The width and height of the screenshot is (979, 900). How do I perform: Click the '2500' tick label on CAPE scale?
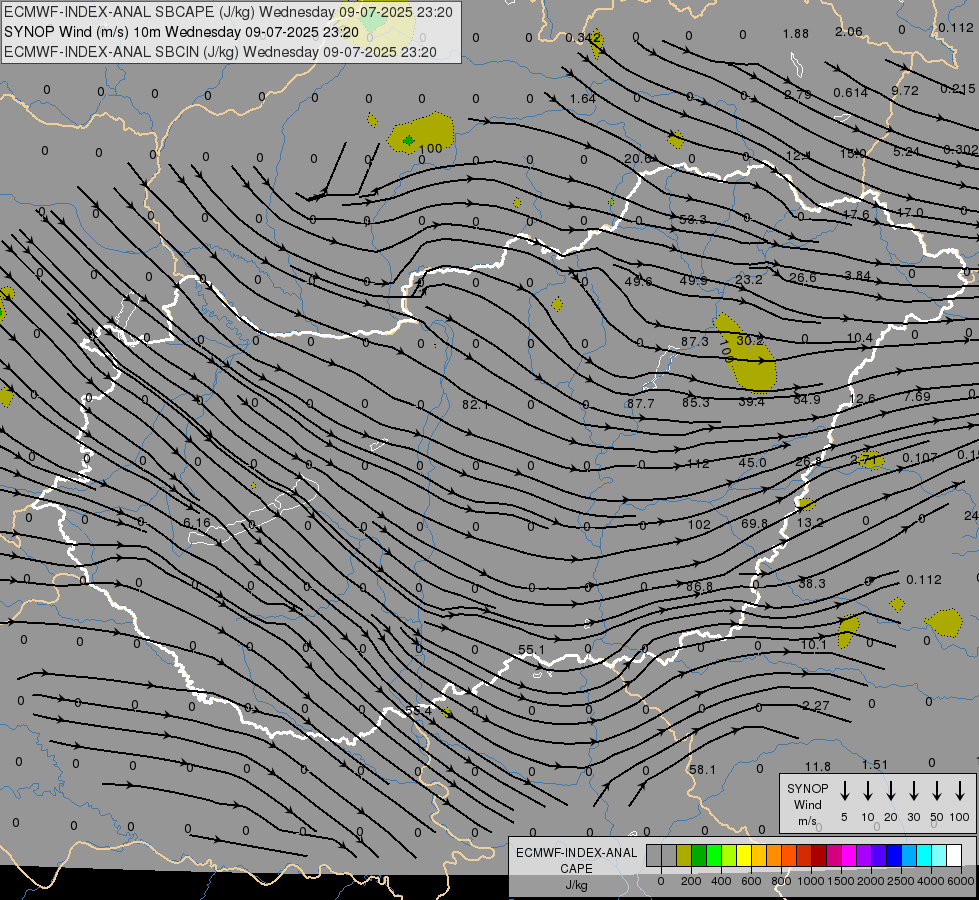coord(901,881)
